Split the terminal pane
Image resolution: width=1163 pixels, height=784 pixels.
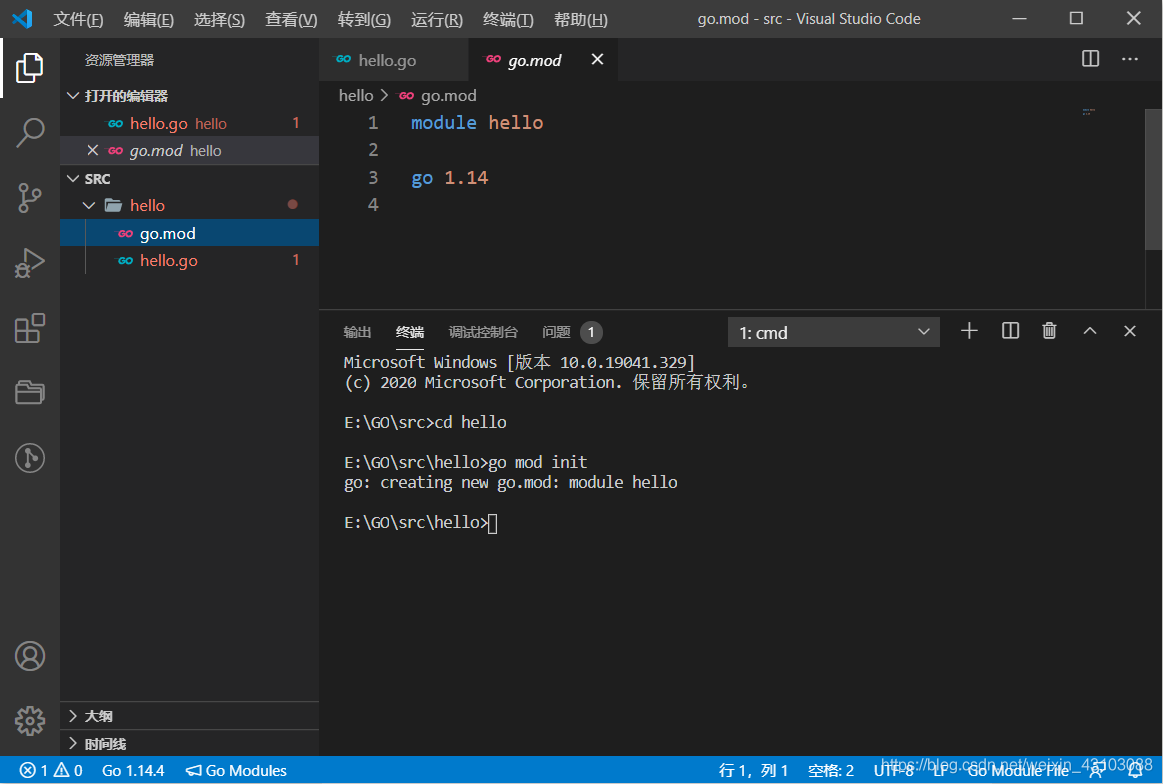1010,331
